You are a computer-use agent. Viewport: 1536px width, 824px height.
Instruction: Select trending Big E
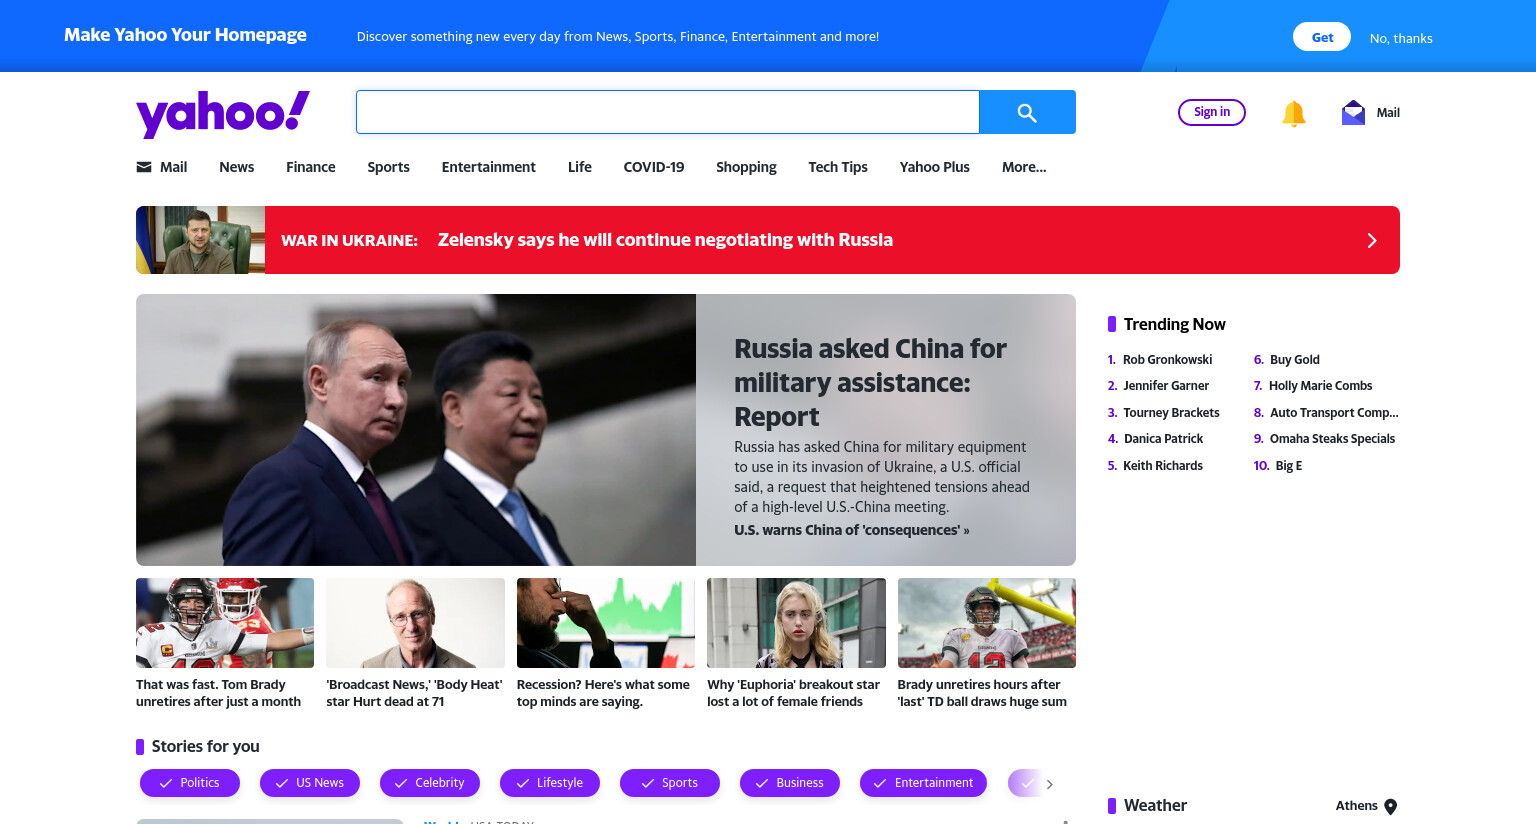pyautogui.click(x=1288, y=466)
